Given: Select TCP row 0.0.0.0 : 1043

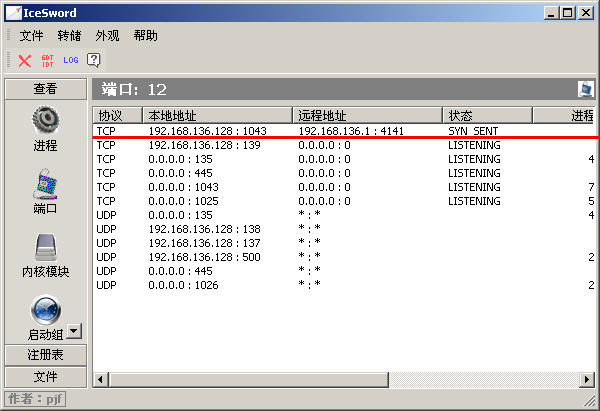Looking at the screenshot, I should pyautogui.click(x=344, y=187).
